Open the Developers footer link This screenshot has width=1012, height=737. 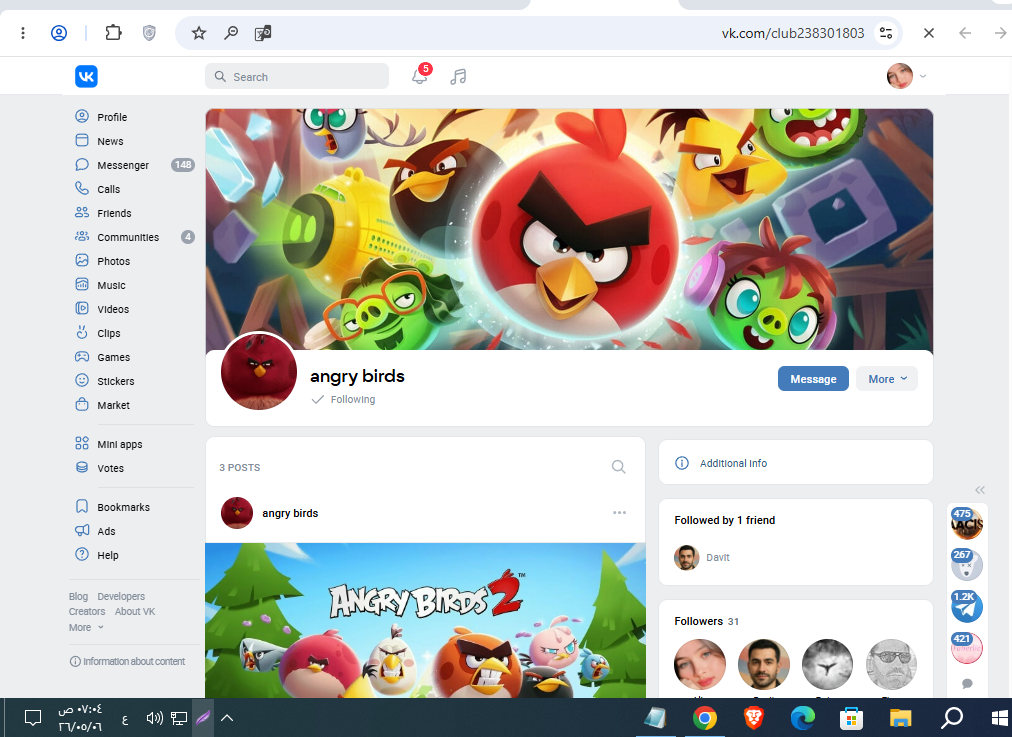[x=121, y=596]
